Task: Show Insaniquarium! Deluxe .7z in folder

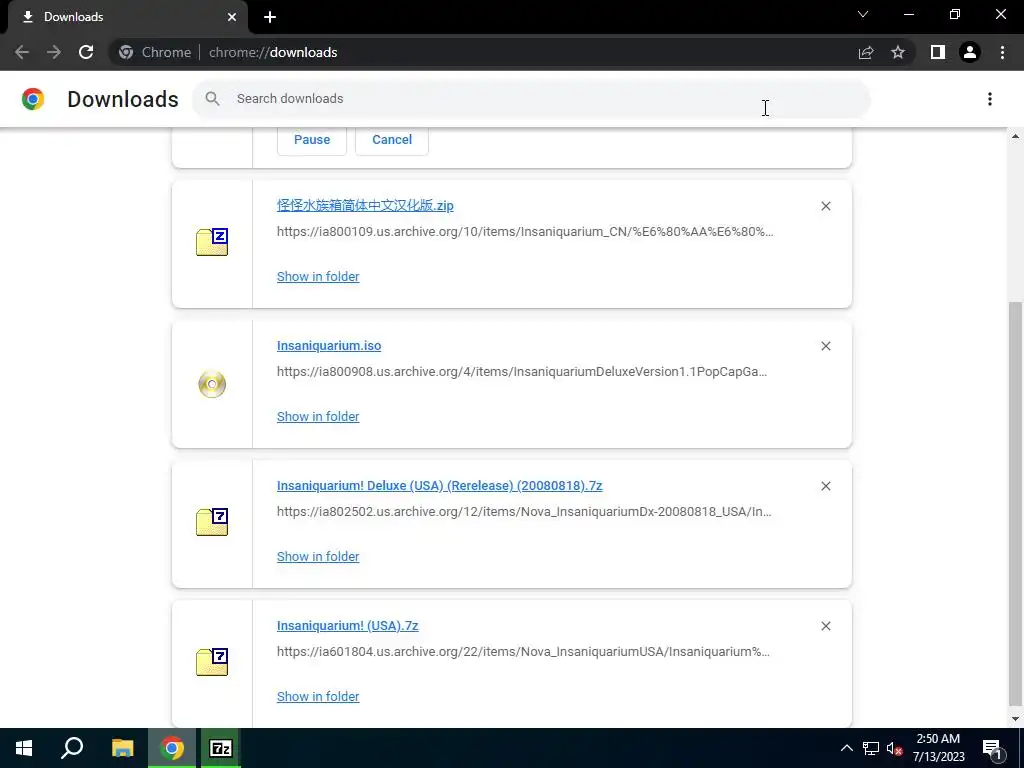Action: (x=318, y=556)
